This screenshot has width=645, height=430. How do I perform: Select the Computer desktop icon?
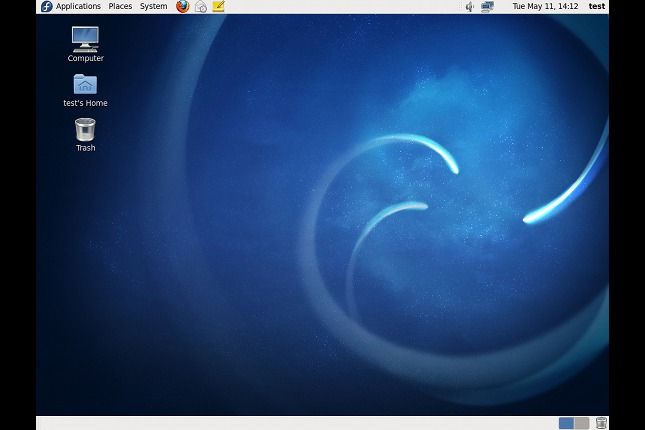(85, 44)
